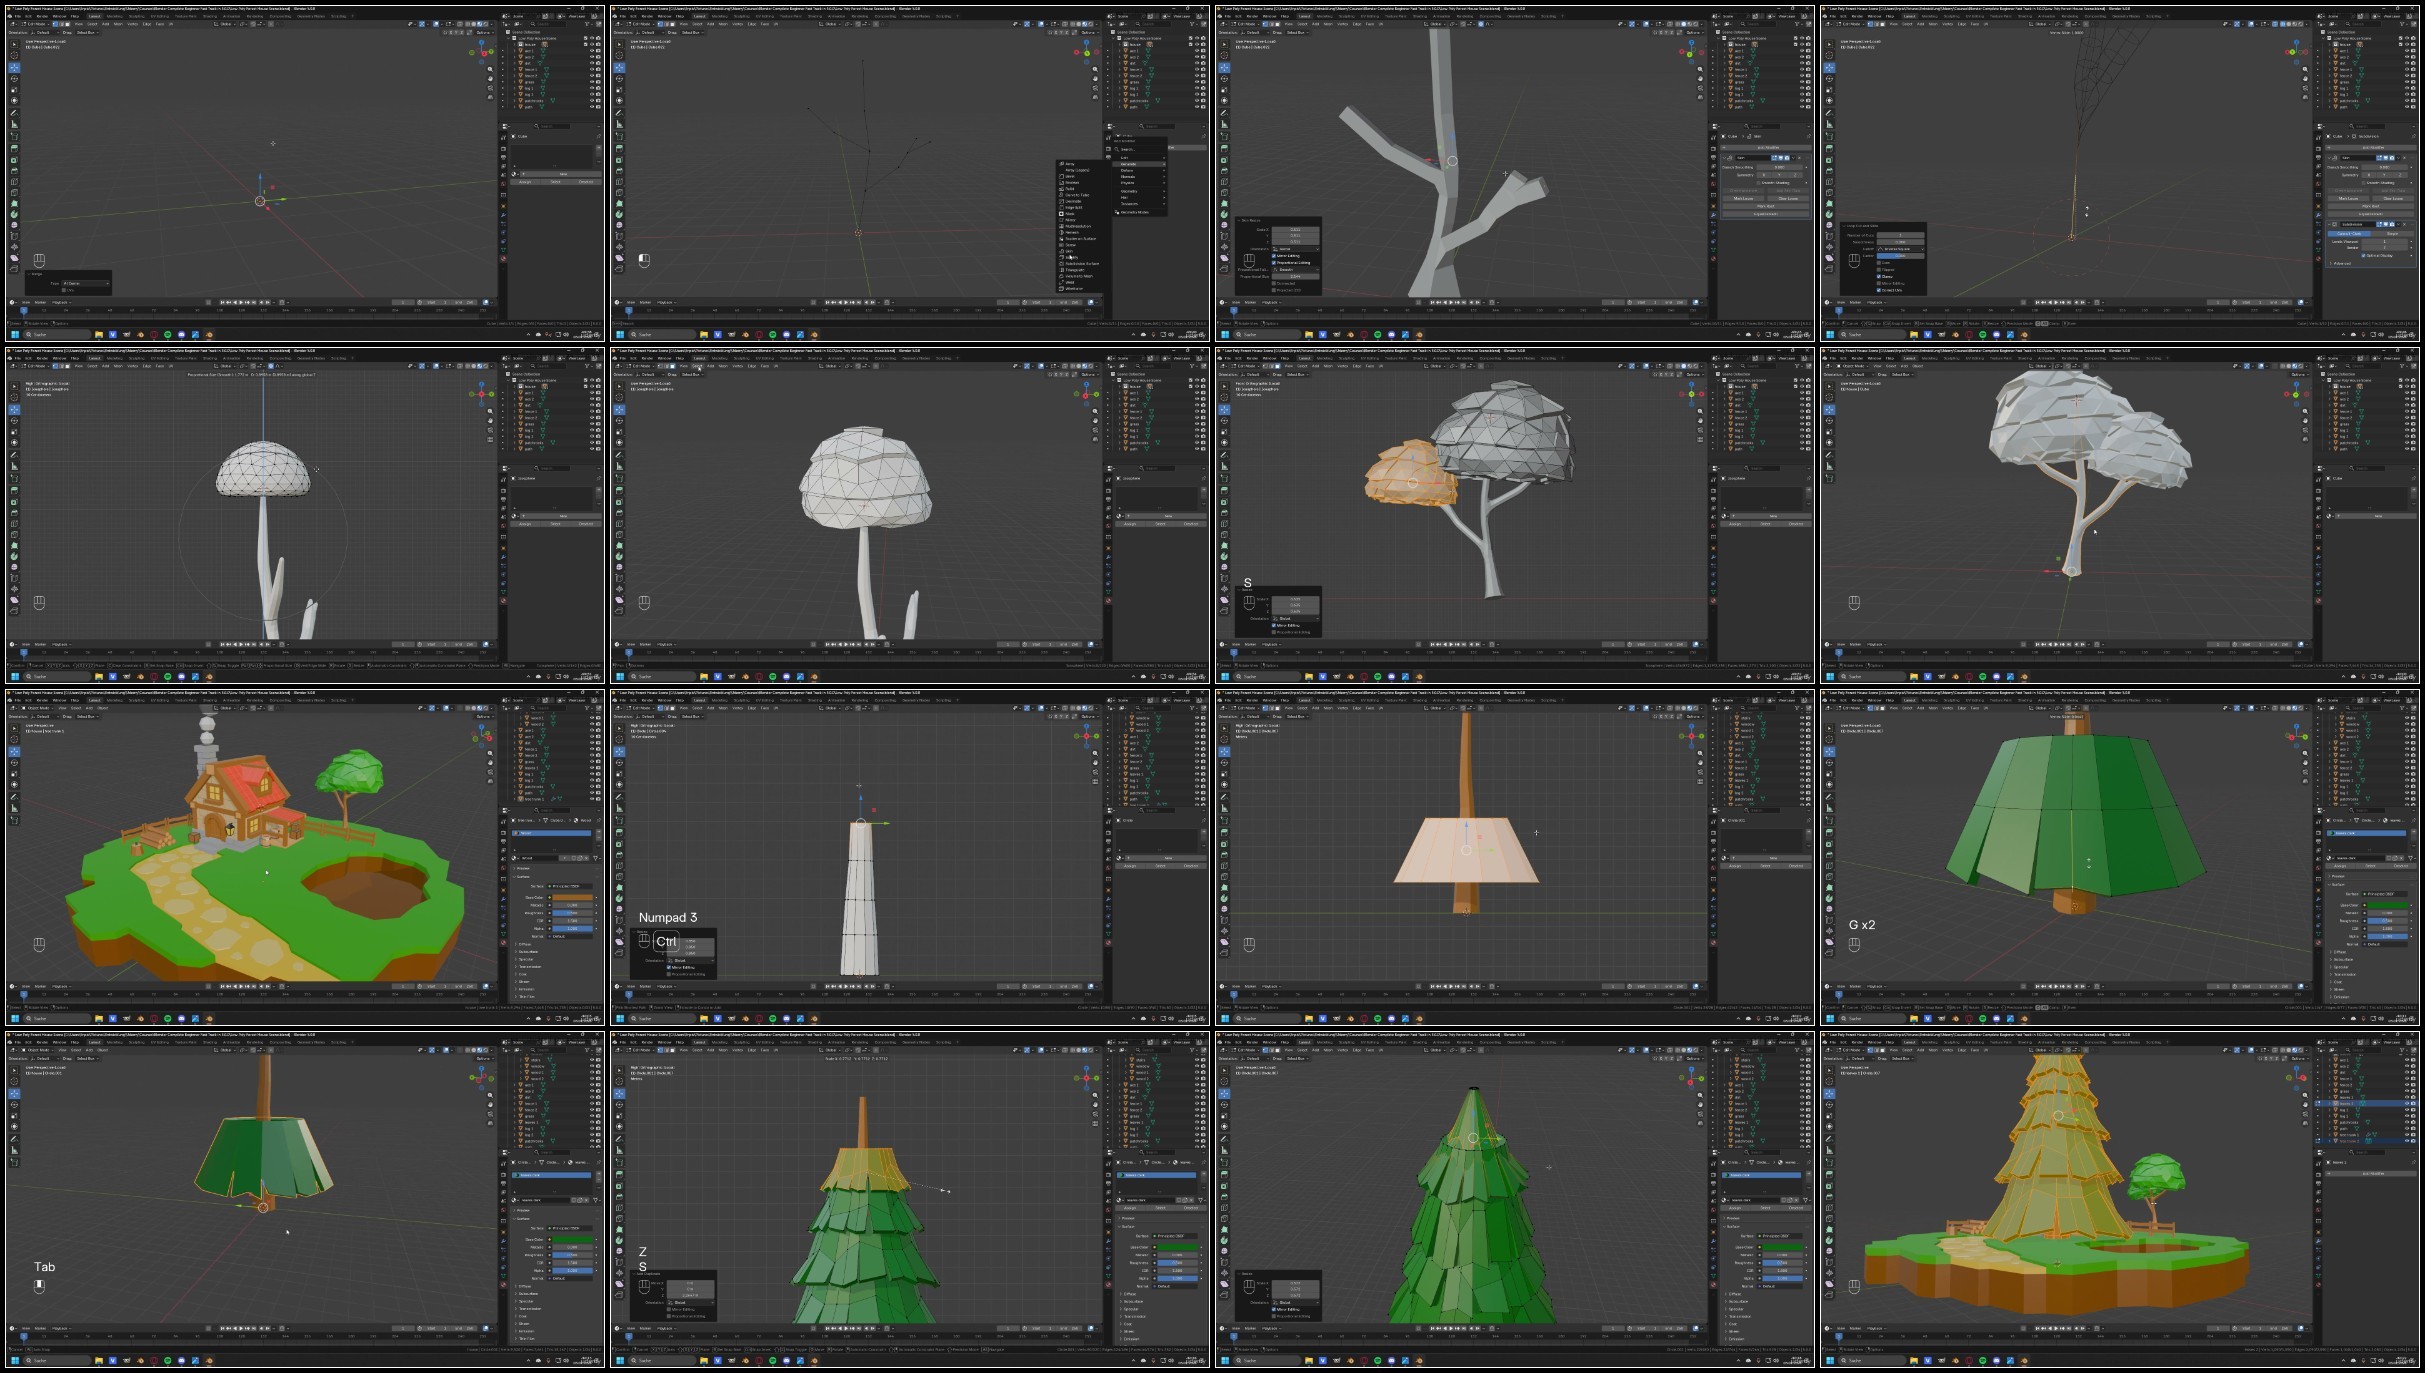Choose Skin modifier in open Generate list

(x=1070, y=251)
